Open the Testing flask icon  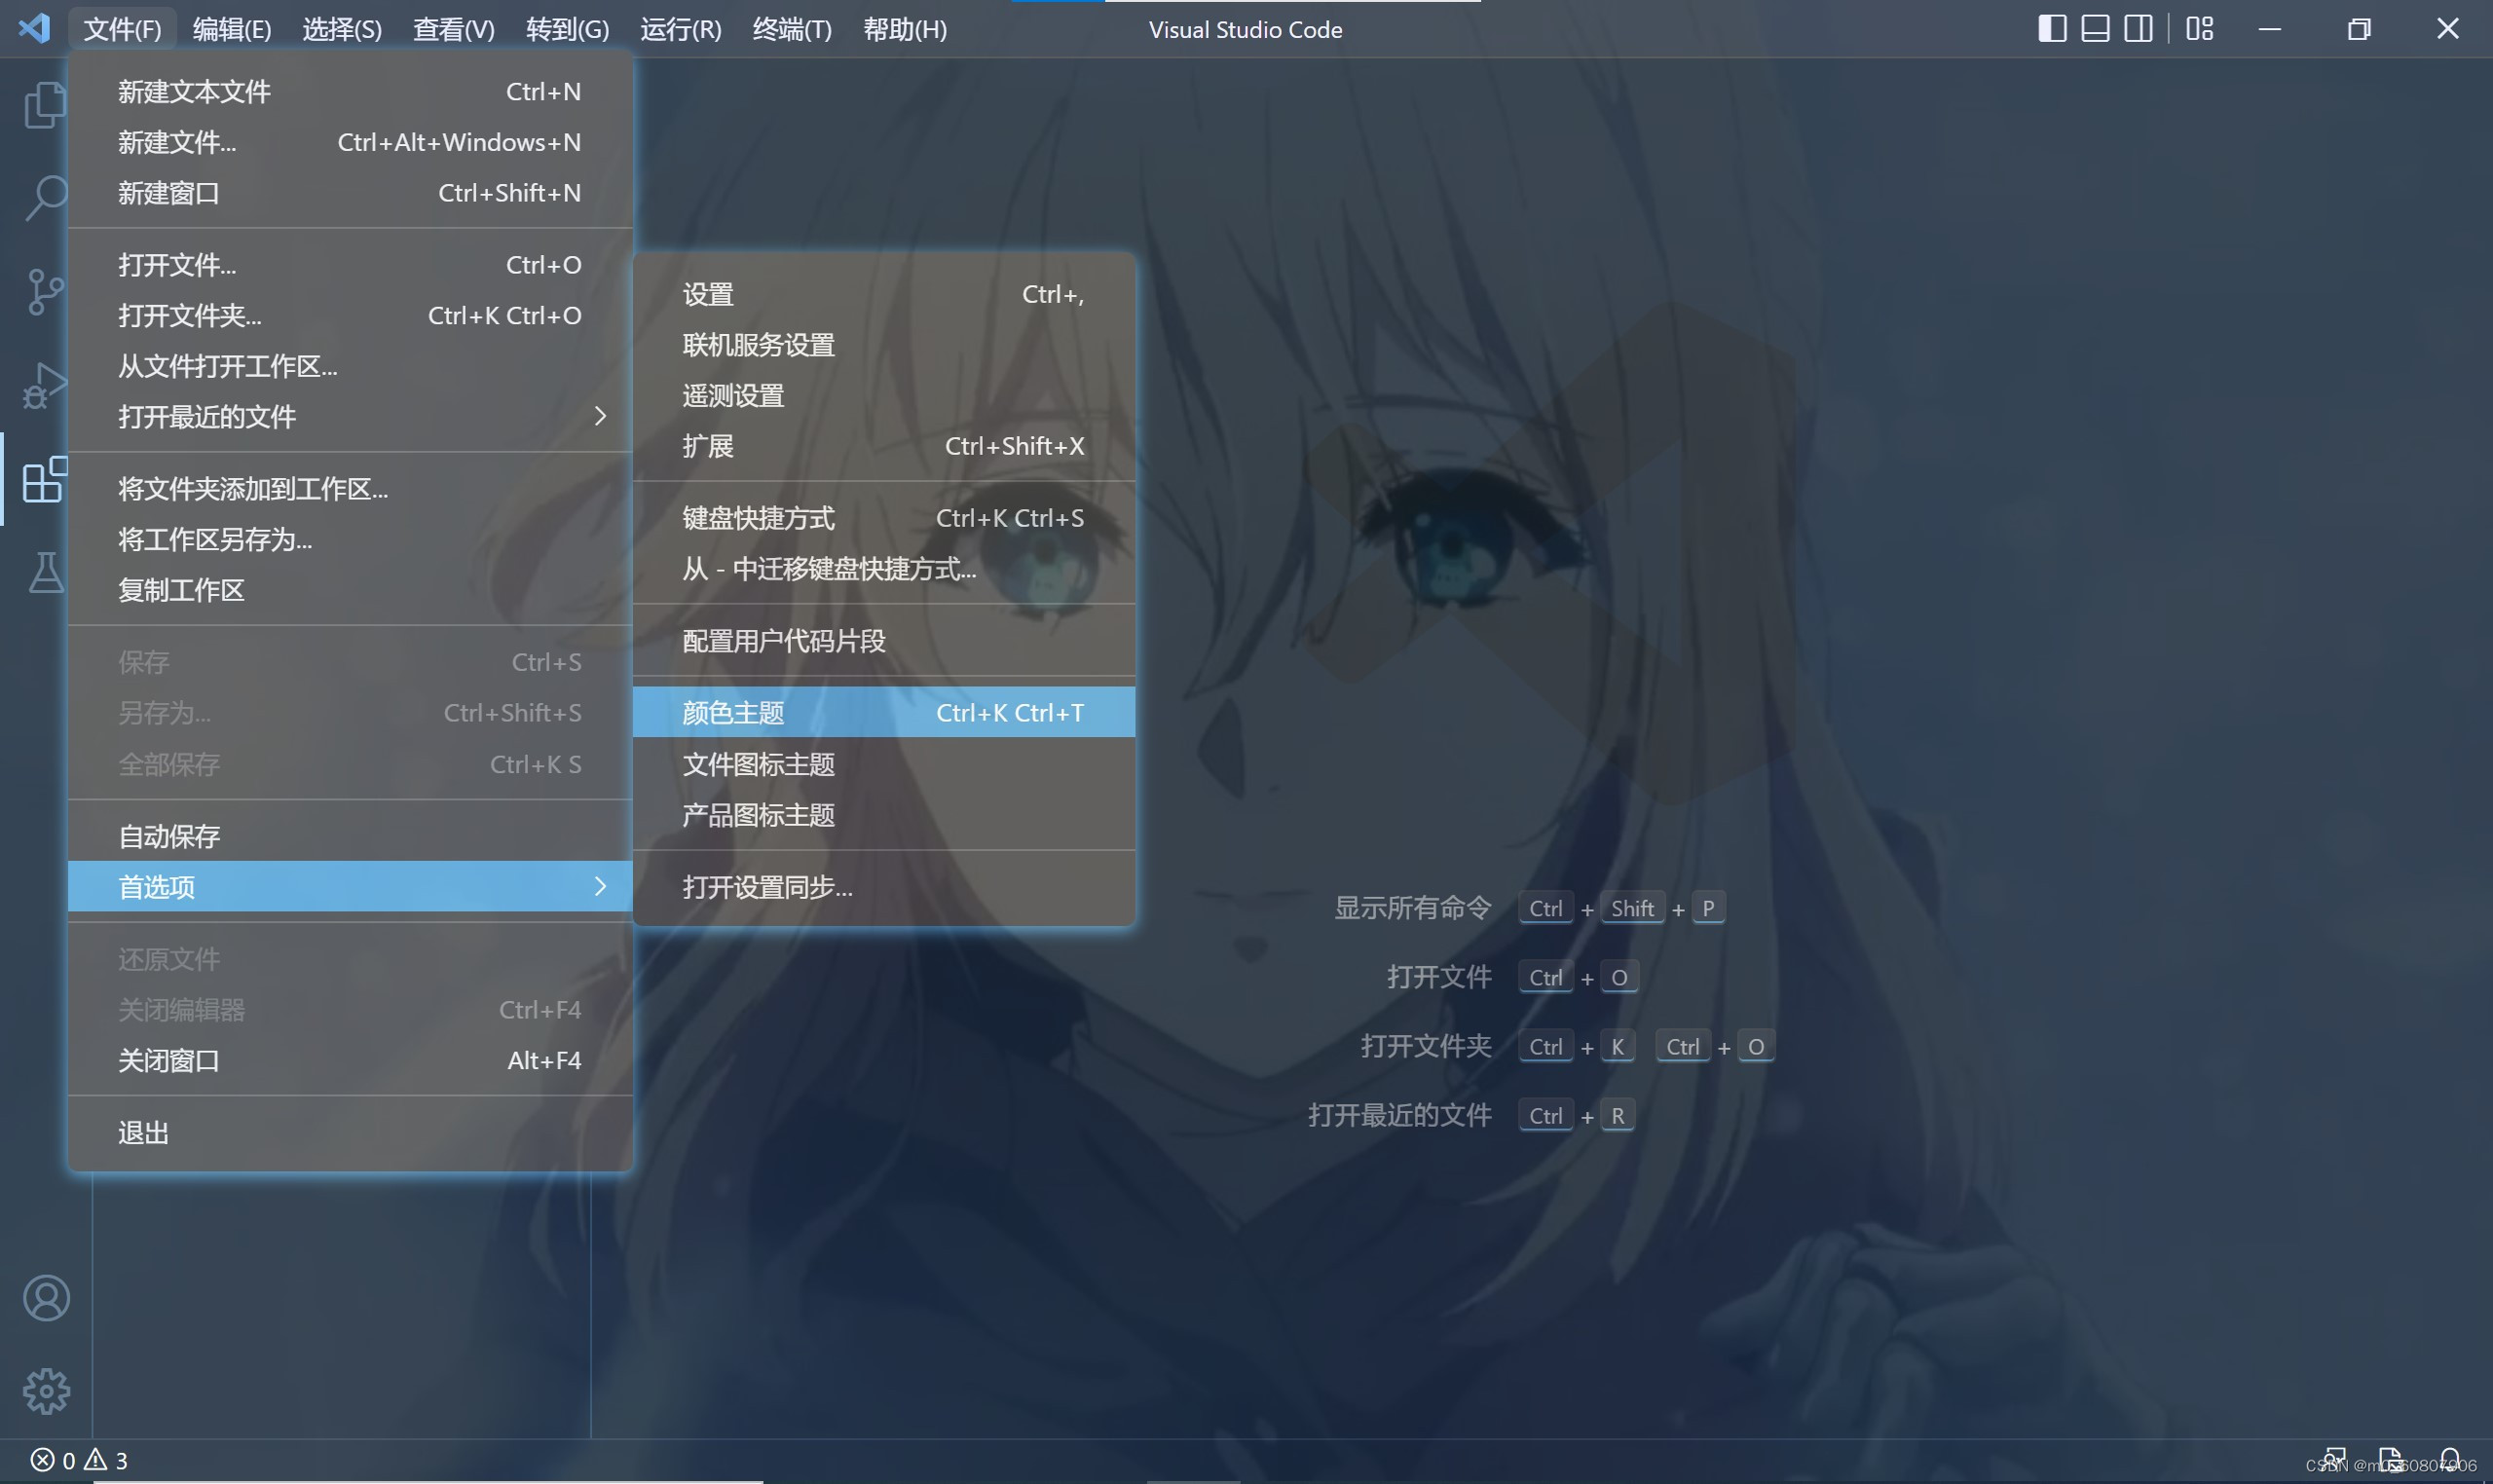pyautogui.click(x=44, y=572)
